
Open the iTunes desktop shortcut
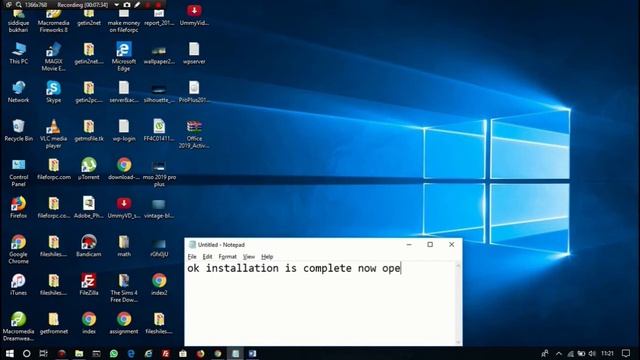click(x=19, y=284)
